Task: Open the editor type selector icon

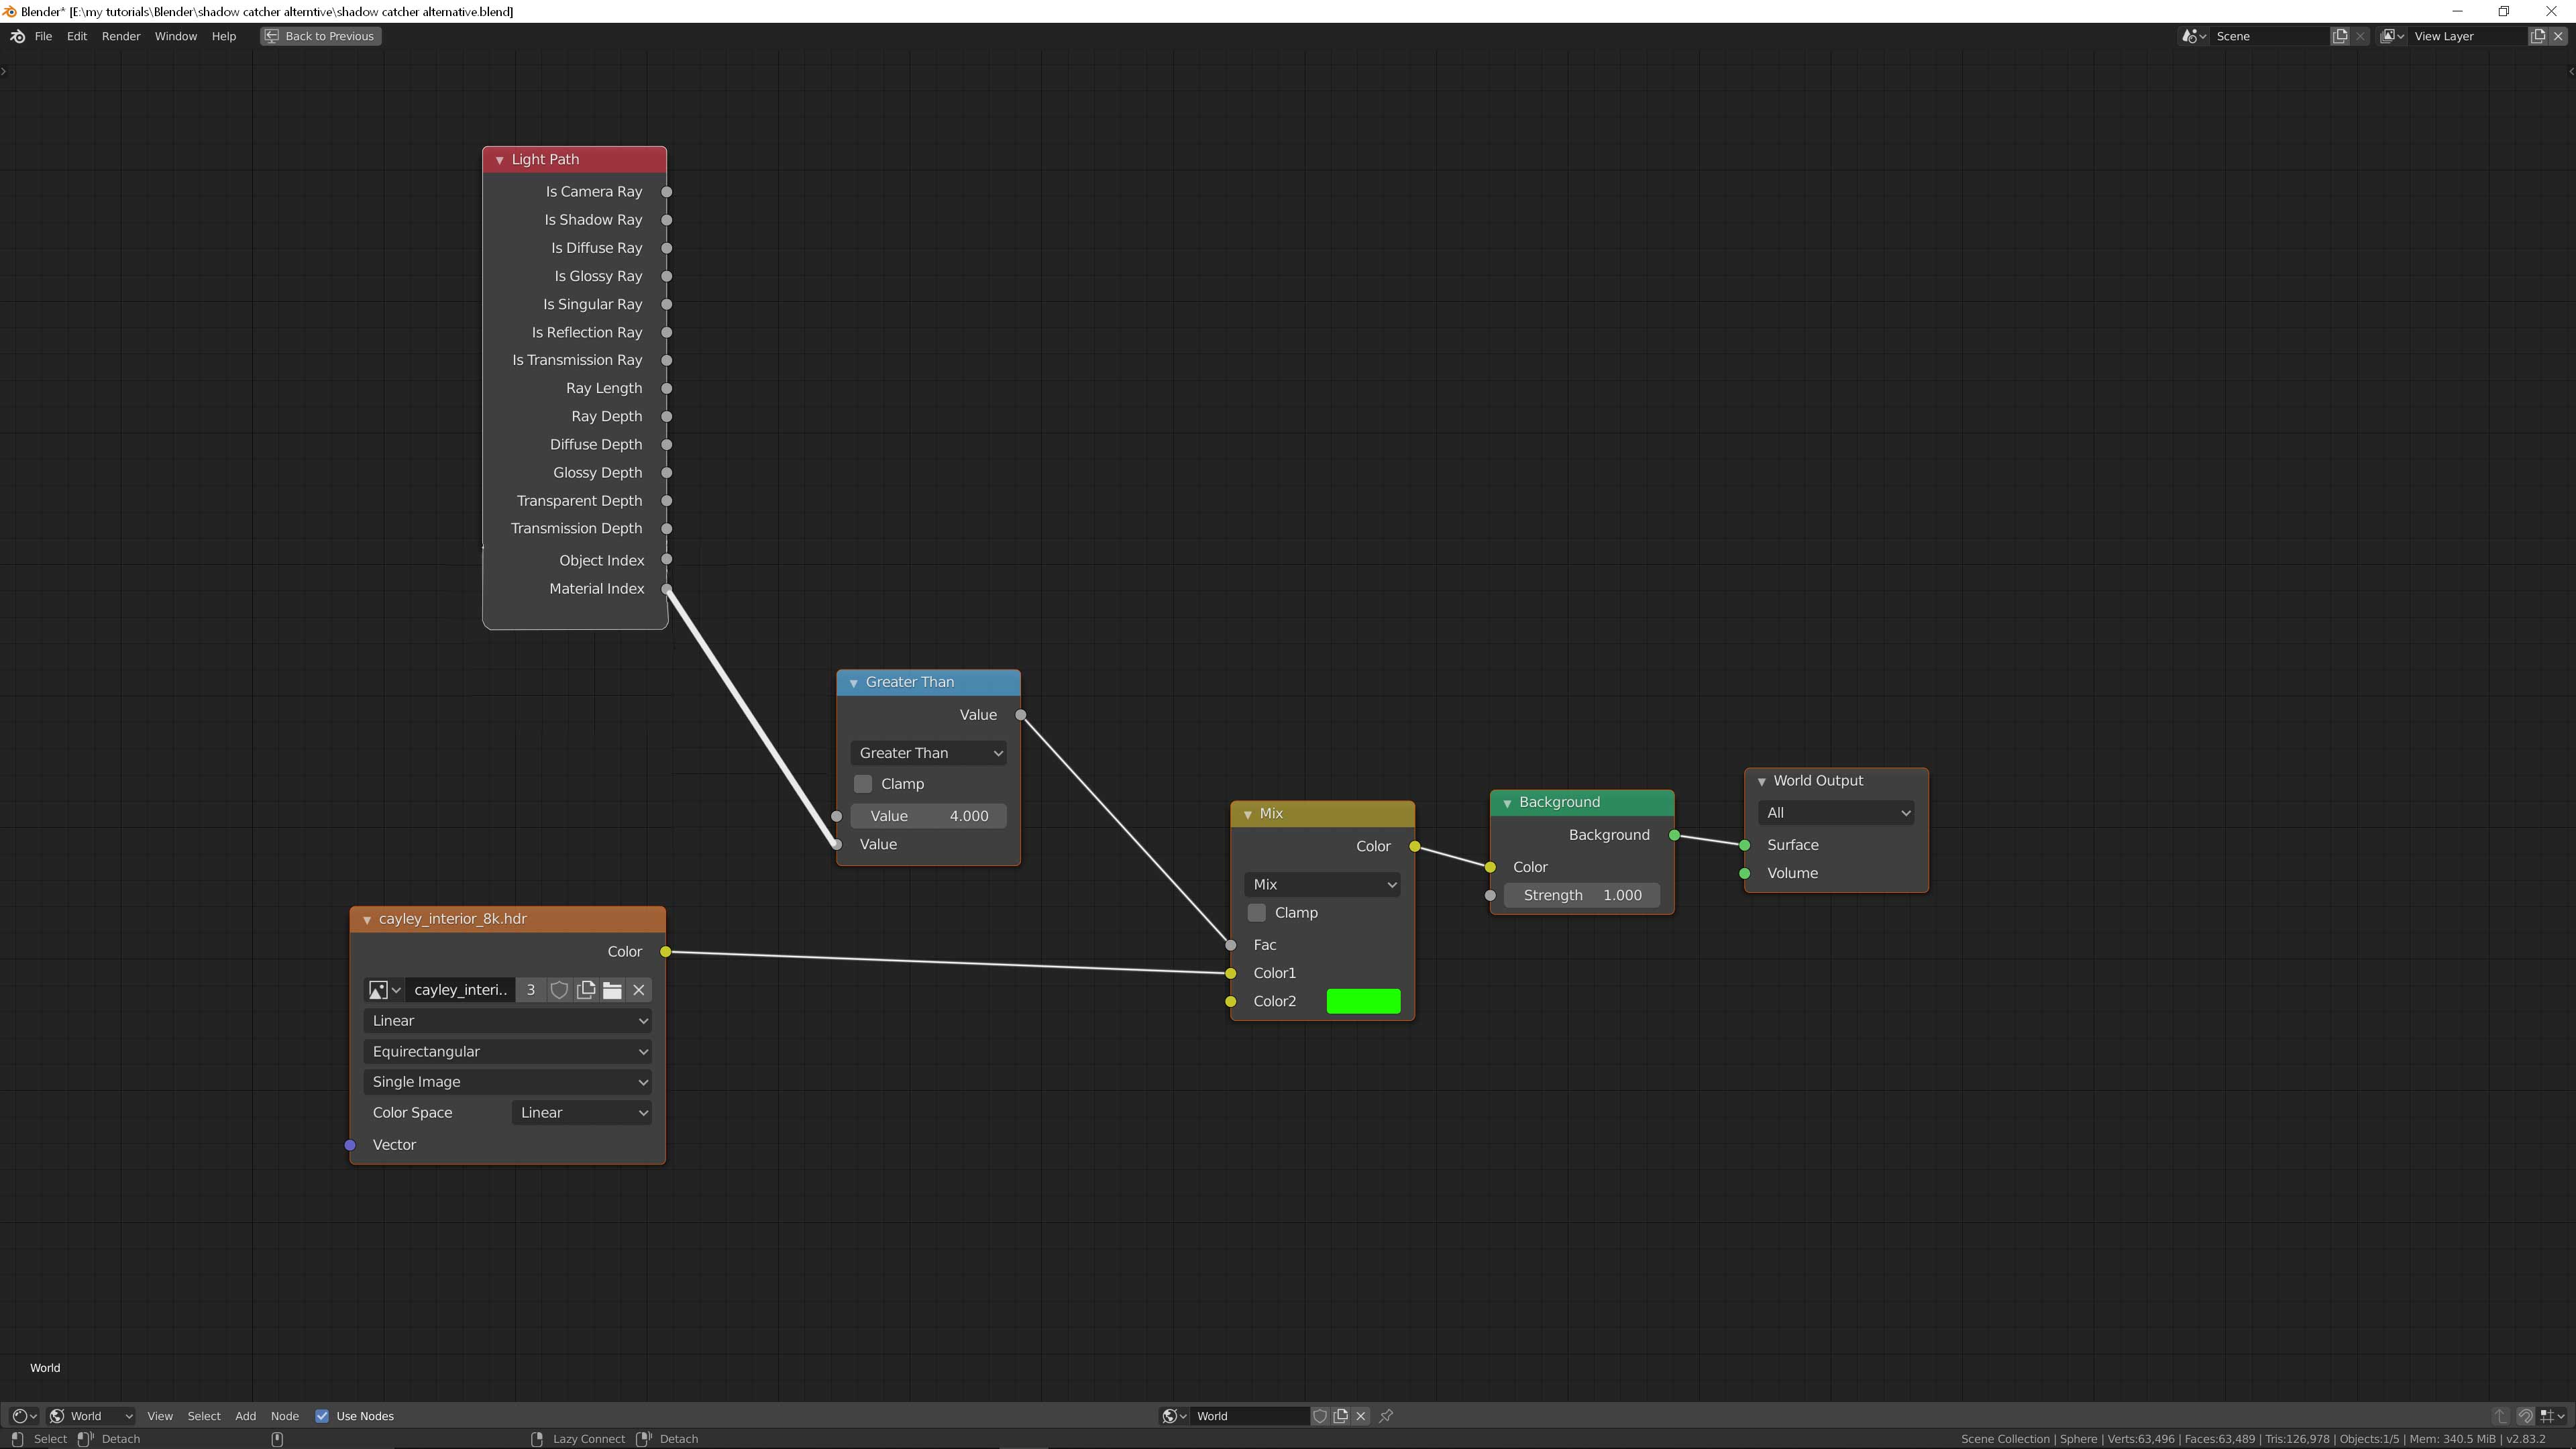Action: click(24, 1416)
